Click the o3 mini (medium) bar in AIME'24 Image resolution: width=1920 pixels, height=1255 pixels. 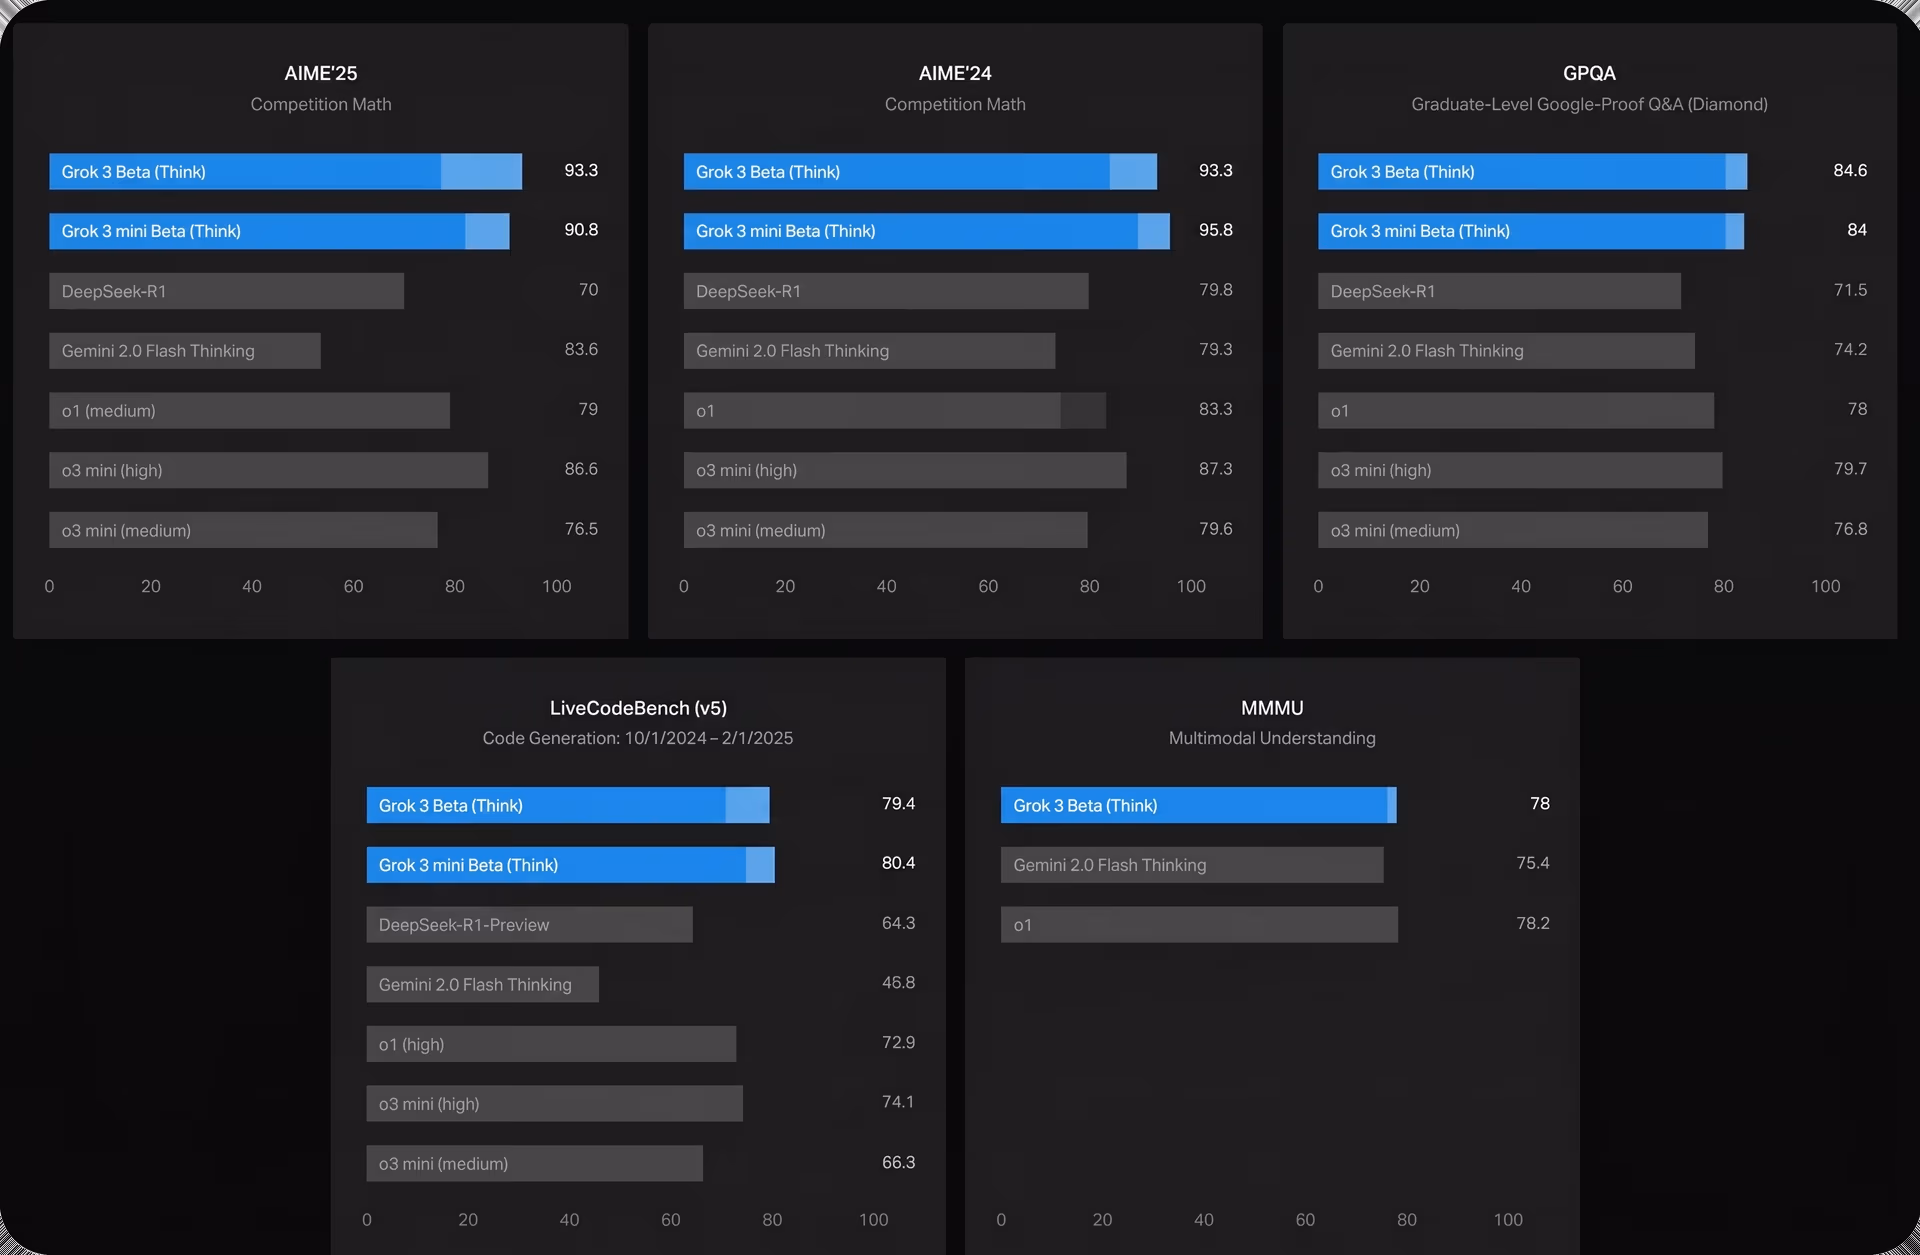click(x=885, y=530)
